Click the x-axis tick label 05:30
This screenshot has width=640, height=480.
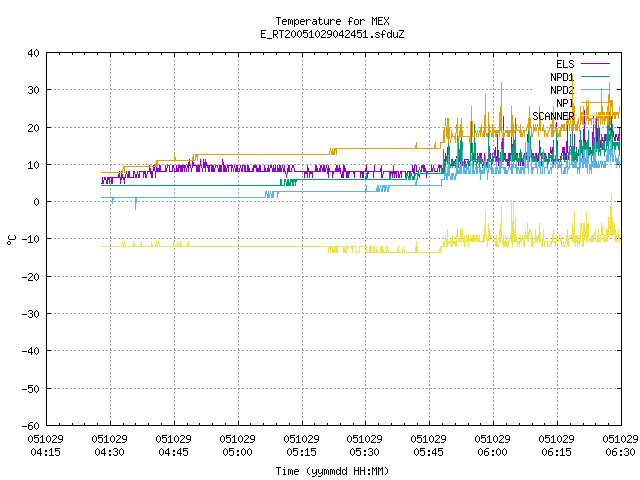(x=364, y=452)
